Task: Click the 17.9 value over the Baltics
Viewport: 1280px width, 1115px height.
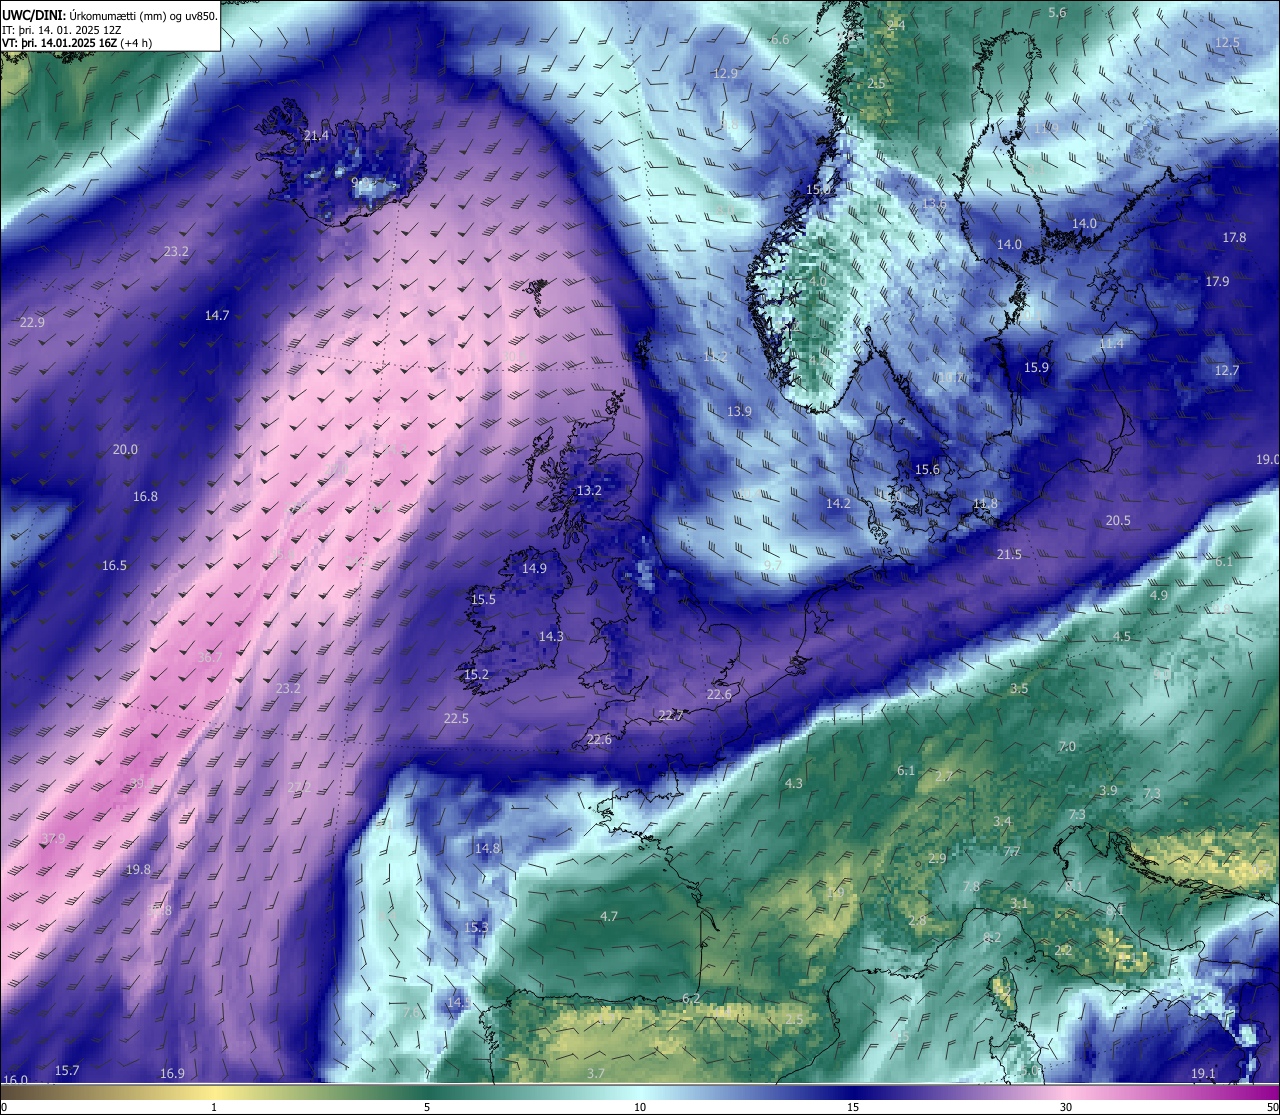Action: pyautogui.click(x=1217, y=282)
